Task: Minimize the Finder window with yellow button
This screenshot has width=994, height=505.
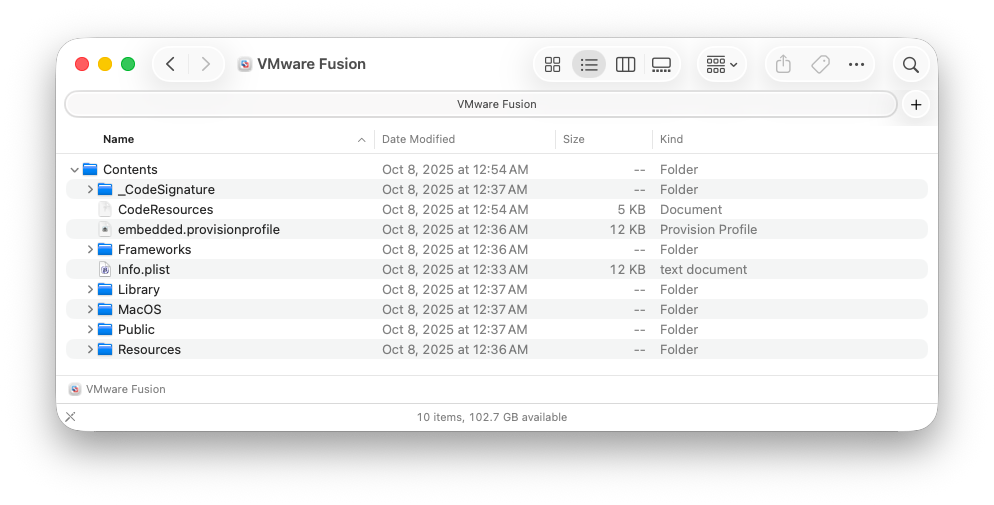Action: [x=105, y=64]
